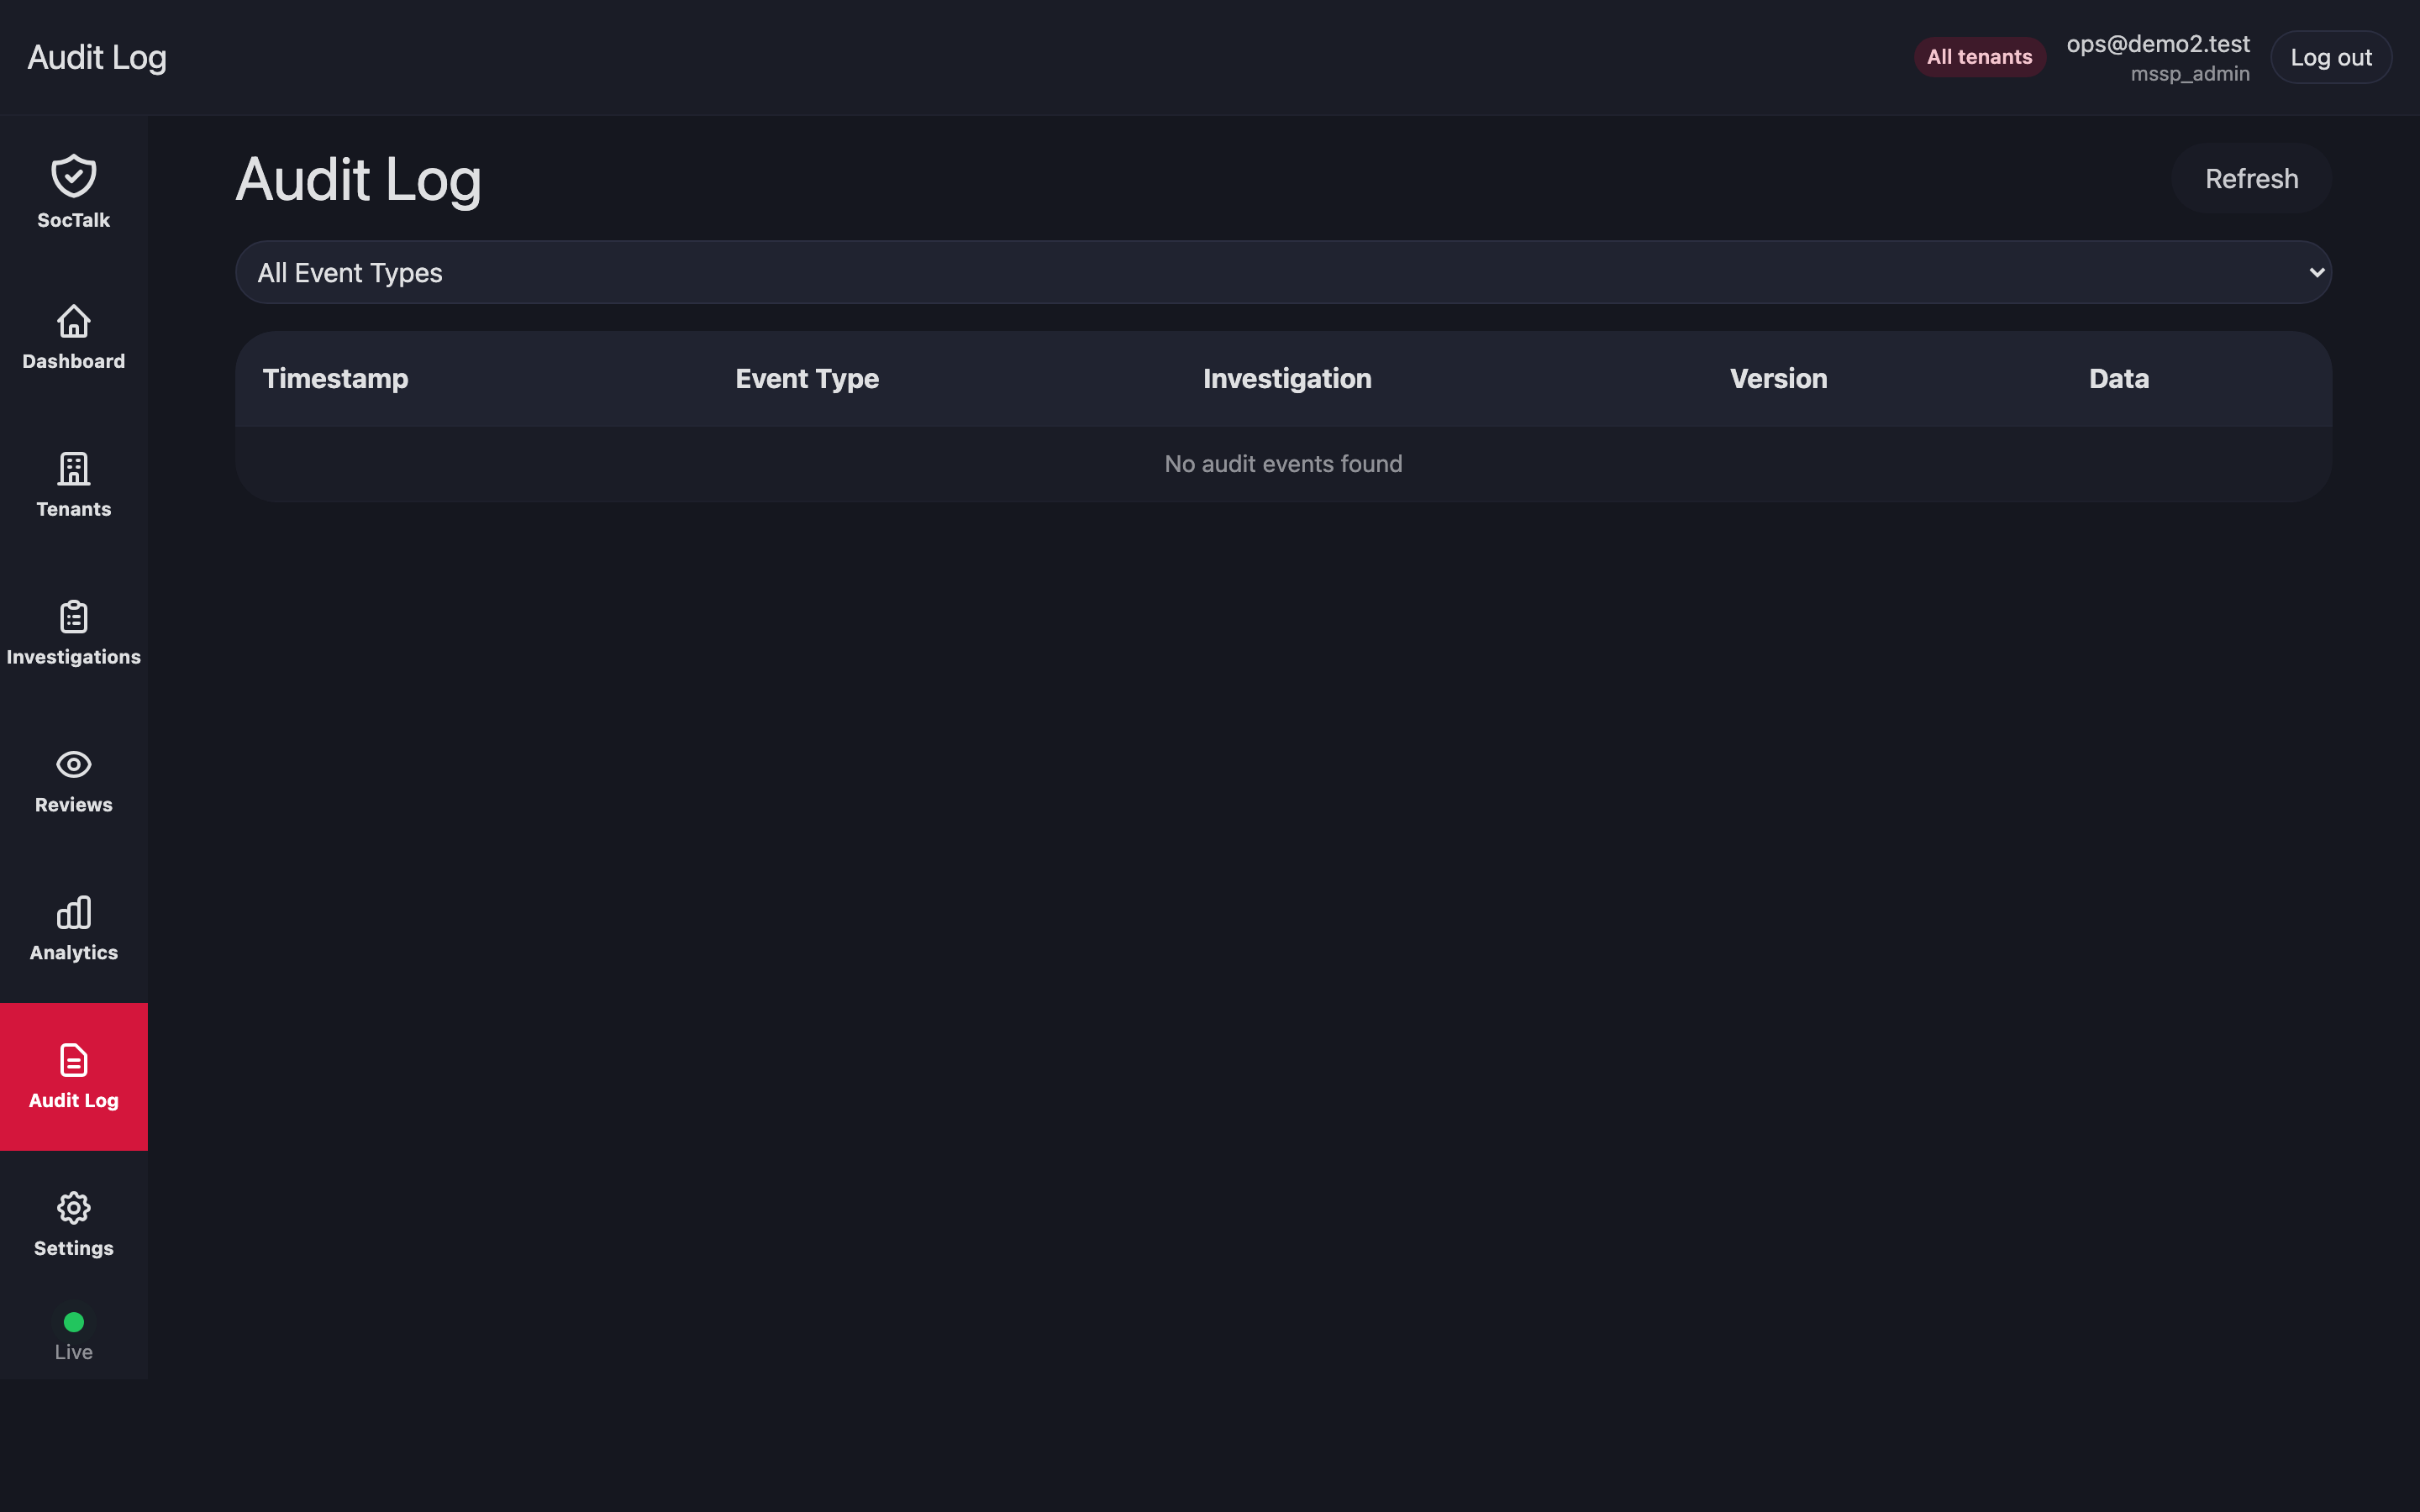This screenshot has height=1512, width=2420.
Task: Select the Audit Log document icon
Action: pos(74,1060)
